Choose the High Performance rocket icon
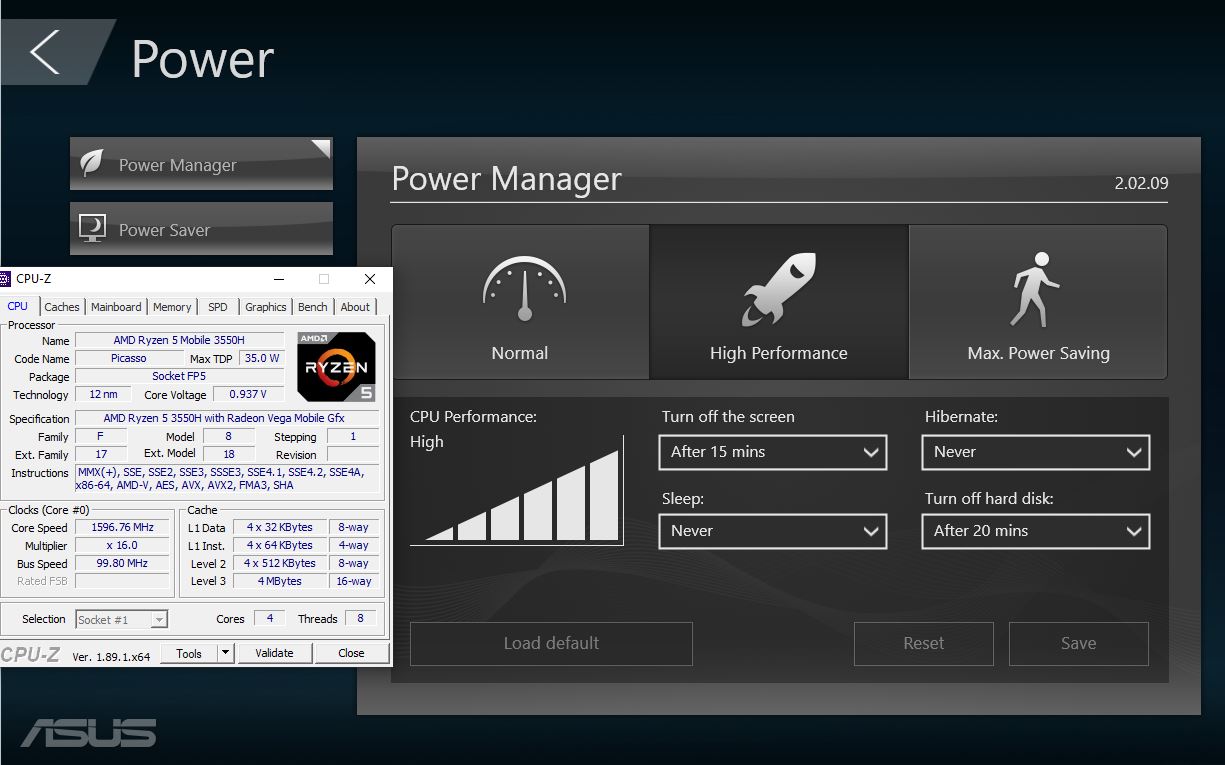Image resolution: width=1225 pixels, height=765 pixels. pos(778,290)
